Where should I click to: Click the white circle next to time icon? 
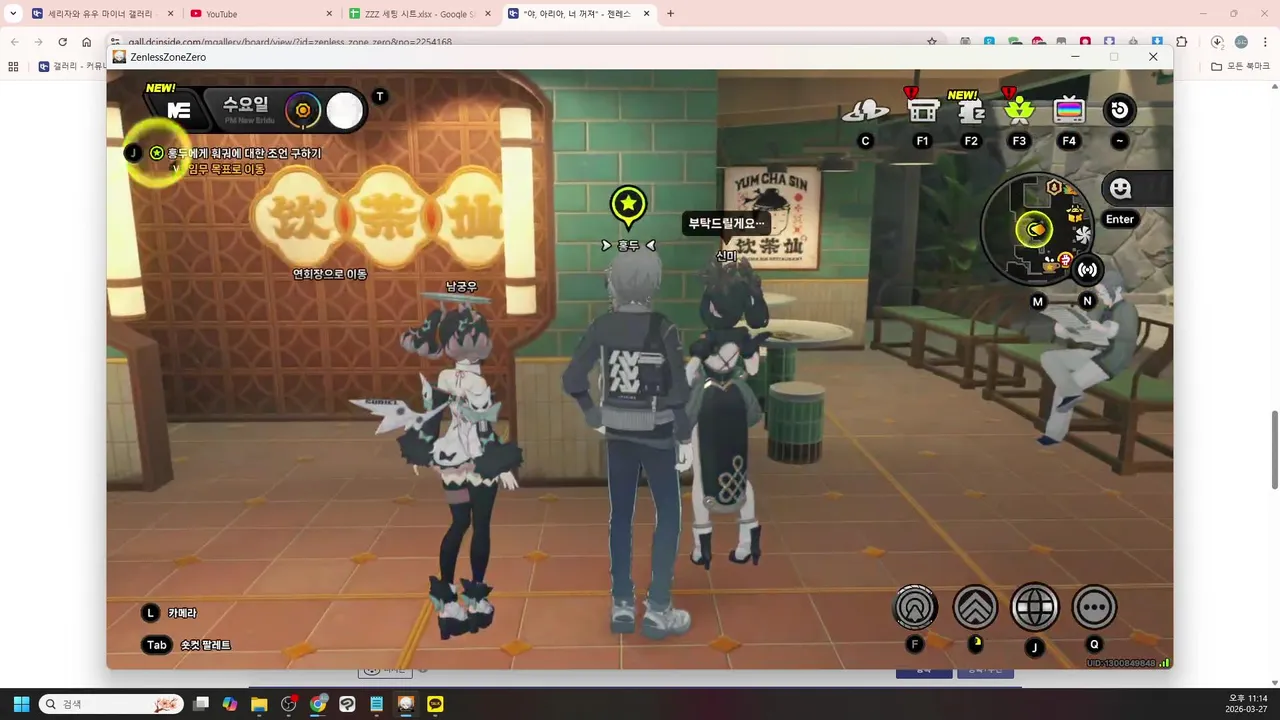[345, 111]
